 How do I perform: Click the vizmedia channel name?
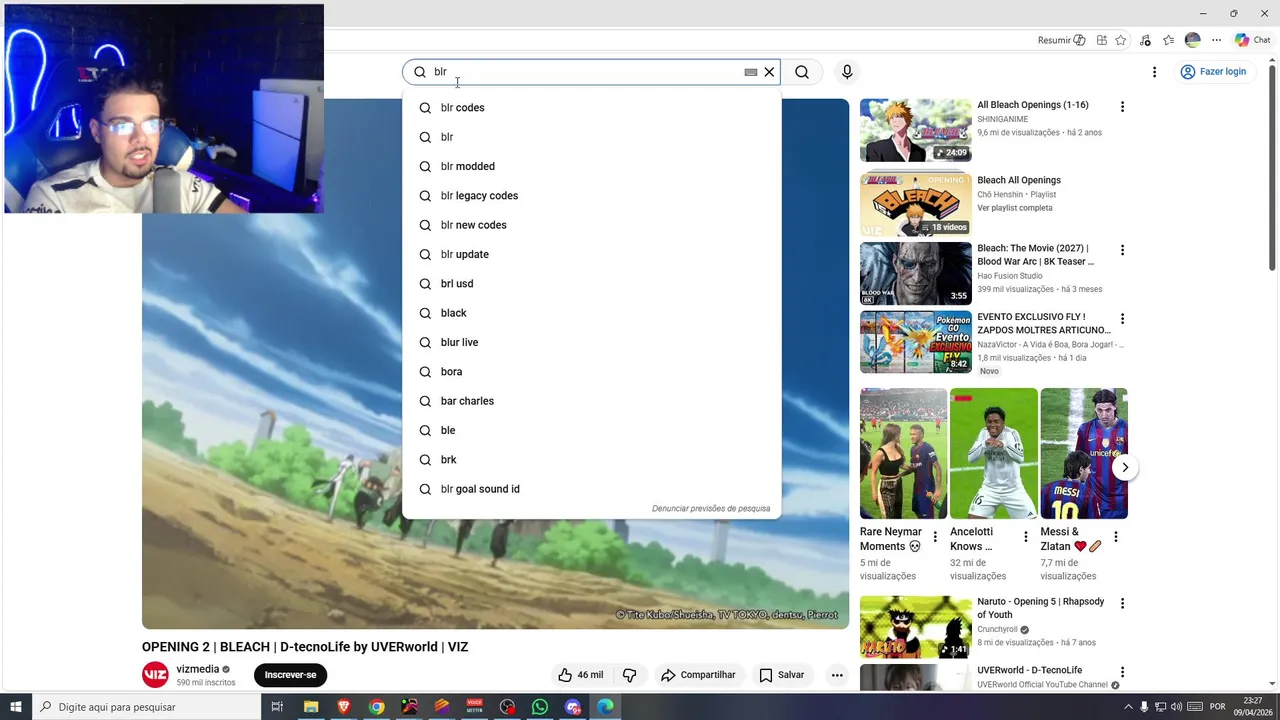coord(198,669)
